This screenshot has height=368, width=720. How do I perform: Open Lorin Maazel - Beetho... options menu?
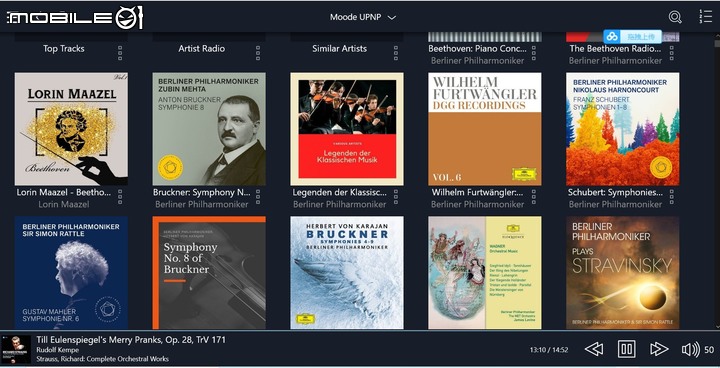click(x=120, y=197)
